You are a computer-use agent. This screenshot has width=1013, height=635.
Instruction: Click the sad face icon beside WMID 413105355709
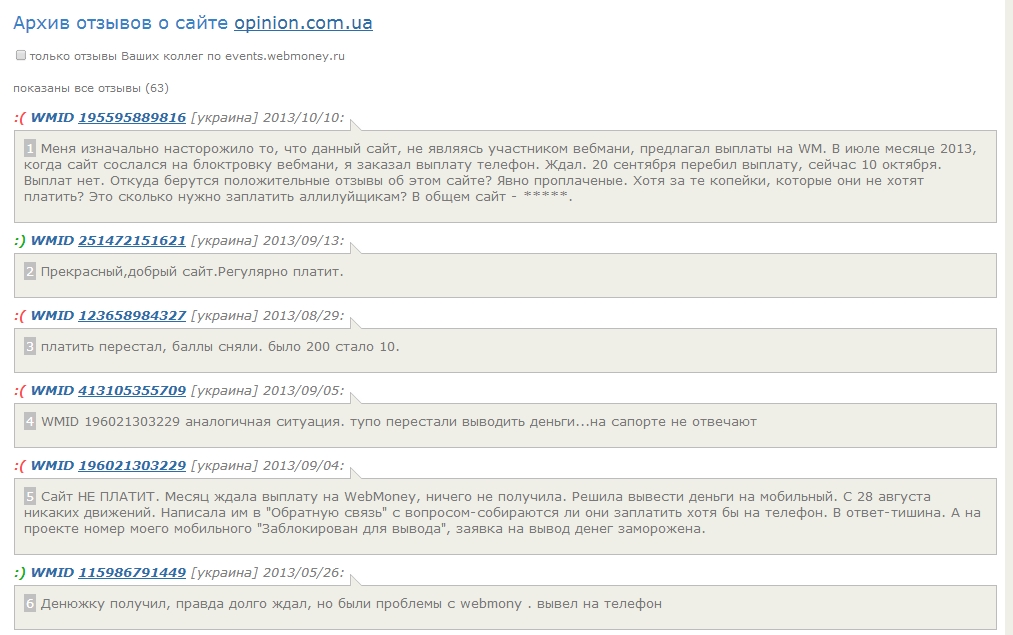point(20,391)
